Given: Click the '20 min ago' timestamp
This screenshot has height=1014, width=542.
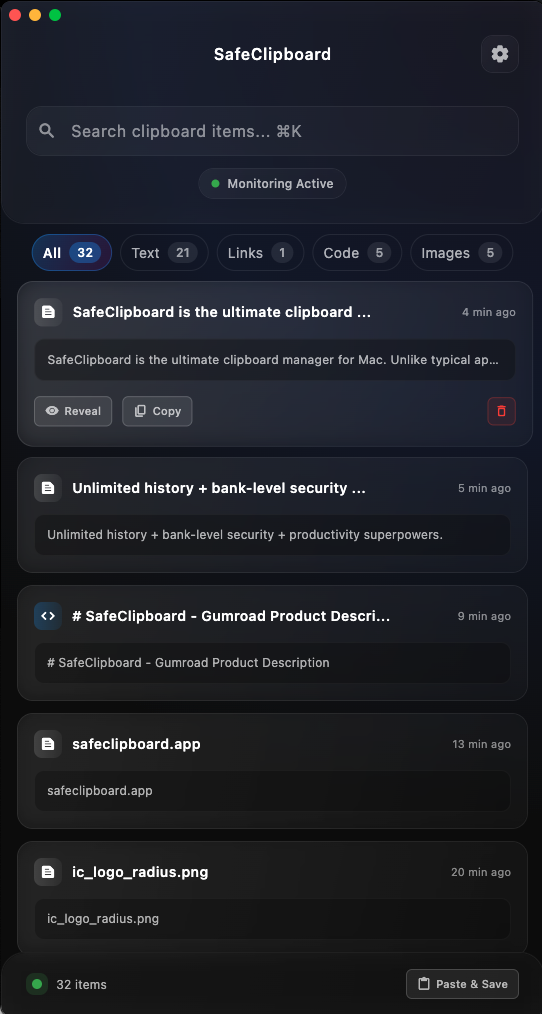Looking at the screenshot, I should coord(481,872).
